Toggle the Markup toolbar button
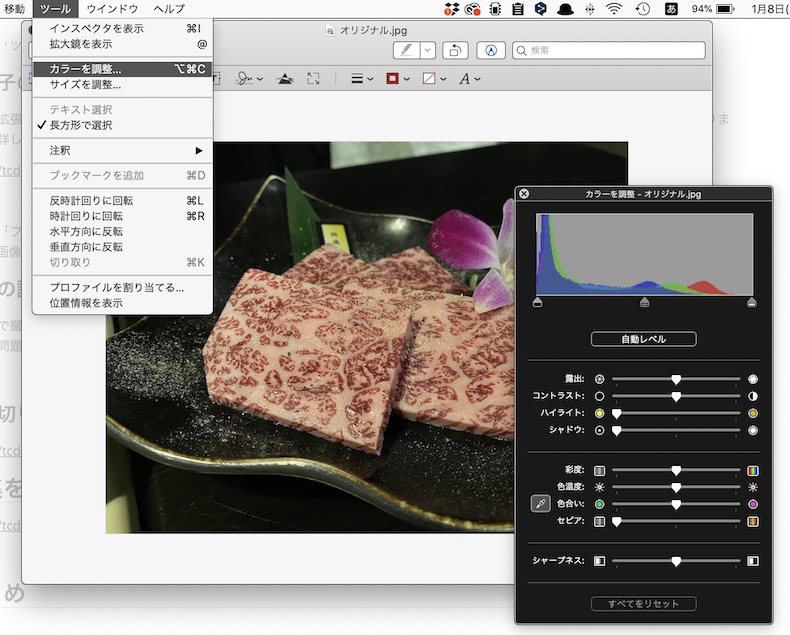 point(490,50)
